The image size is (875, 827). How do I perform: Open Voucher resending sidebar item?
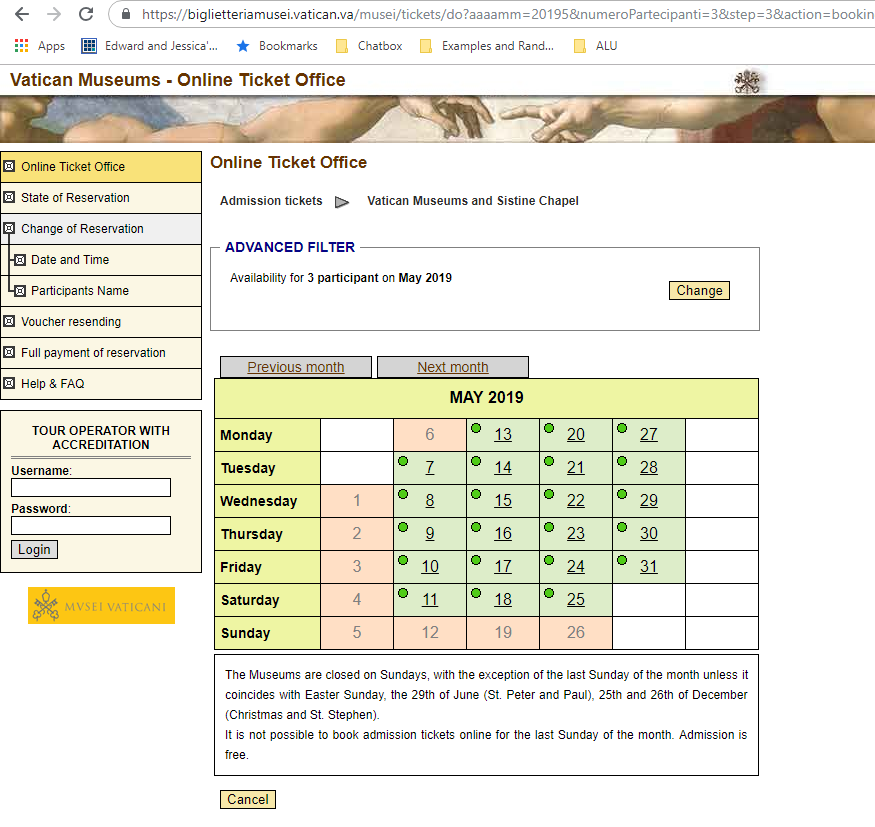click(x=101, y=322)
